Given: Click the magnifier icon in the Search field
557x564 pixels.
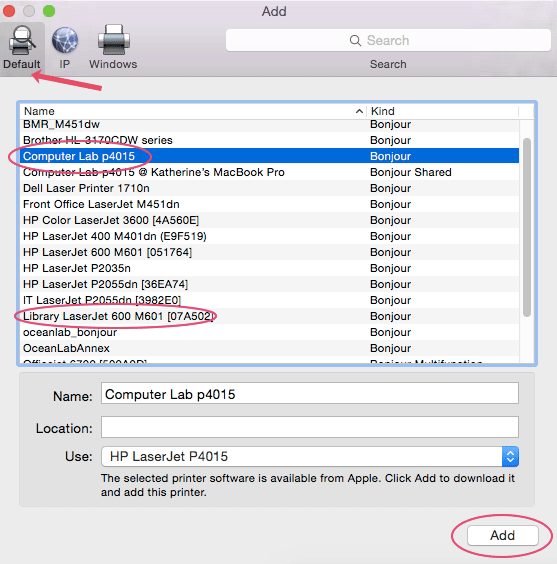Looking at the screenshot, I should coord(355,40).
